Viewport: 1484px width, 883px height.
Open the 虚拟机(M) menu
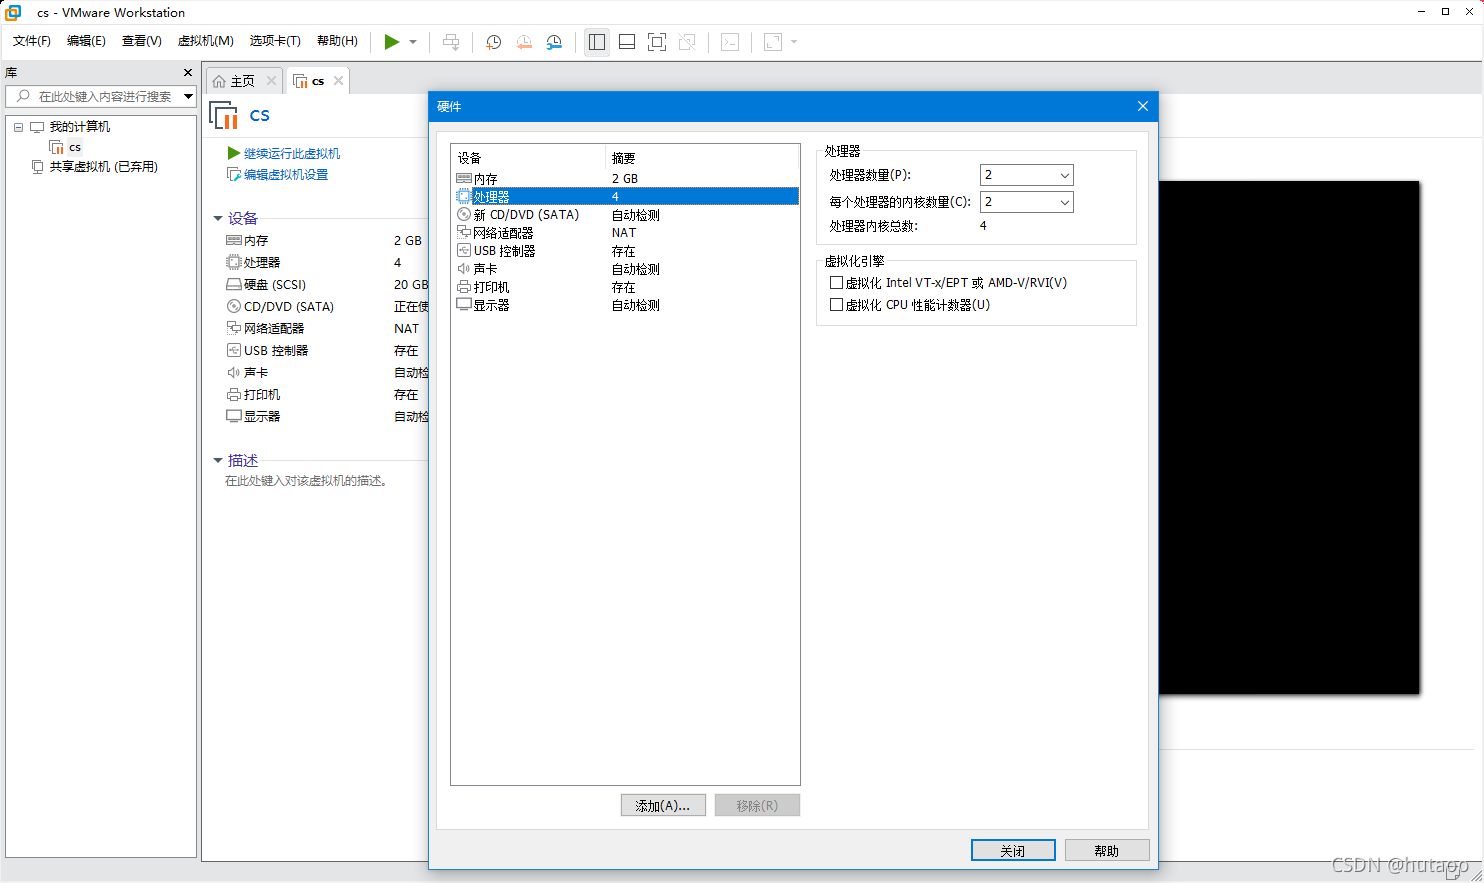click(x=205, y=41)
